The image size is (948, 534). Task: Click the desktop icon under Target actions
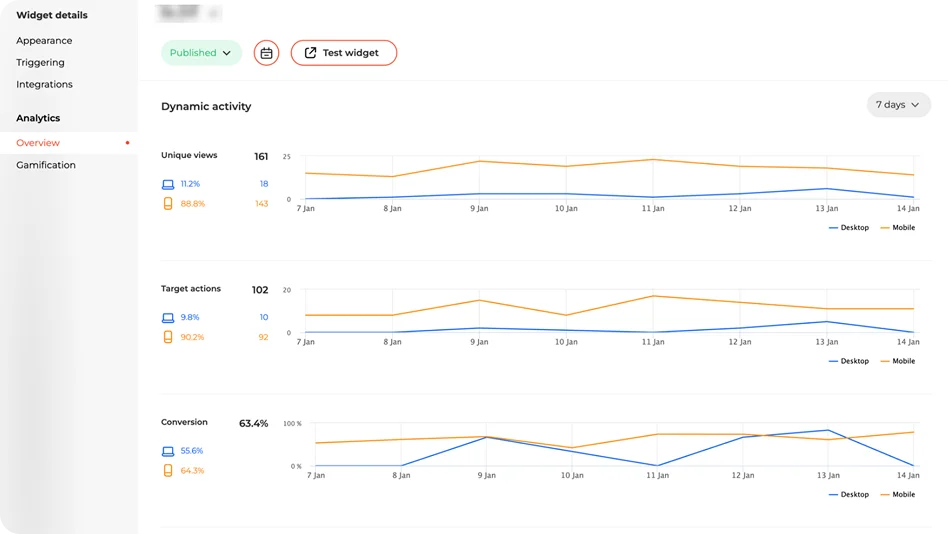pos(168,317)
